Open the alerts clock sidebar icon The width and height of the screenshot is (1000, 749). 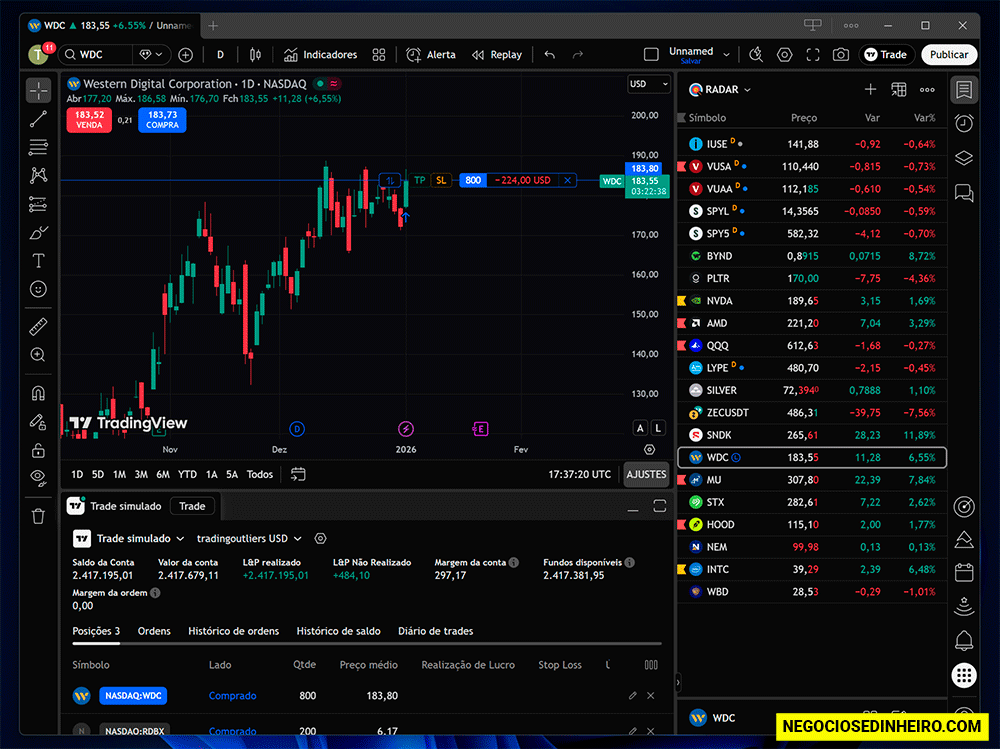964,123
